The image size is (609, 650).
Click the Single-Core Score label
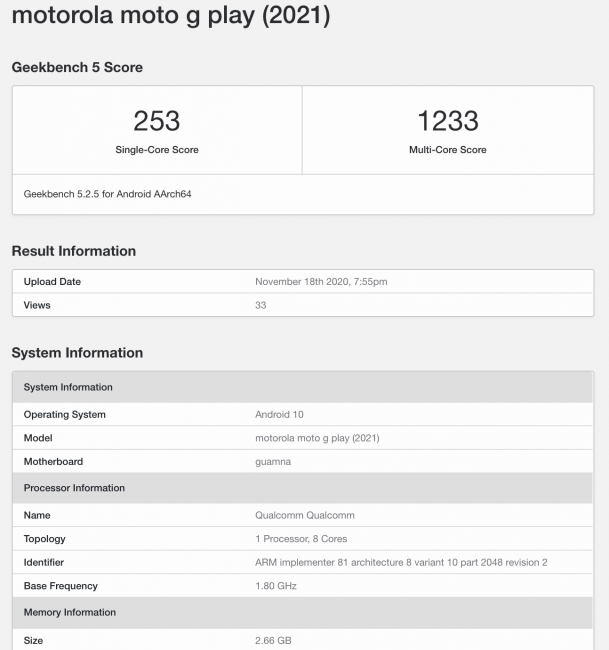click(x=157, y=150)
